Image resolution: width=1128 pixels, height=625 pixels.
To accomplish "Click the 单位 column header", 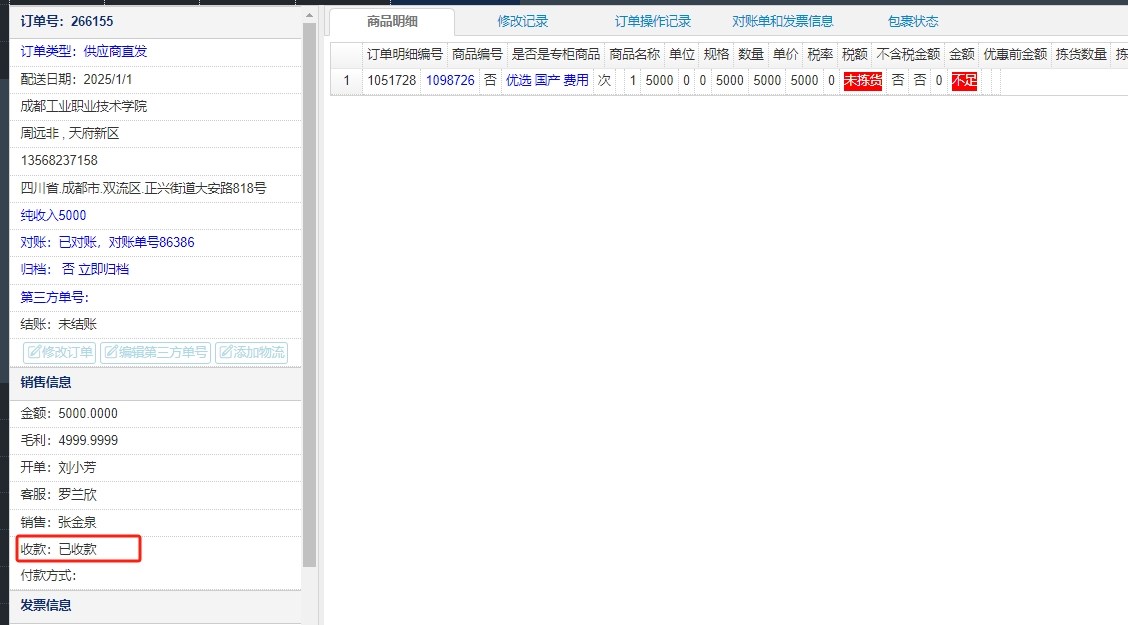I will point(682,54).
